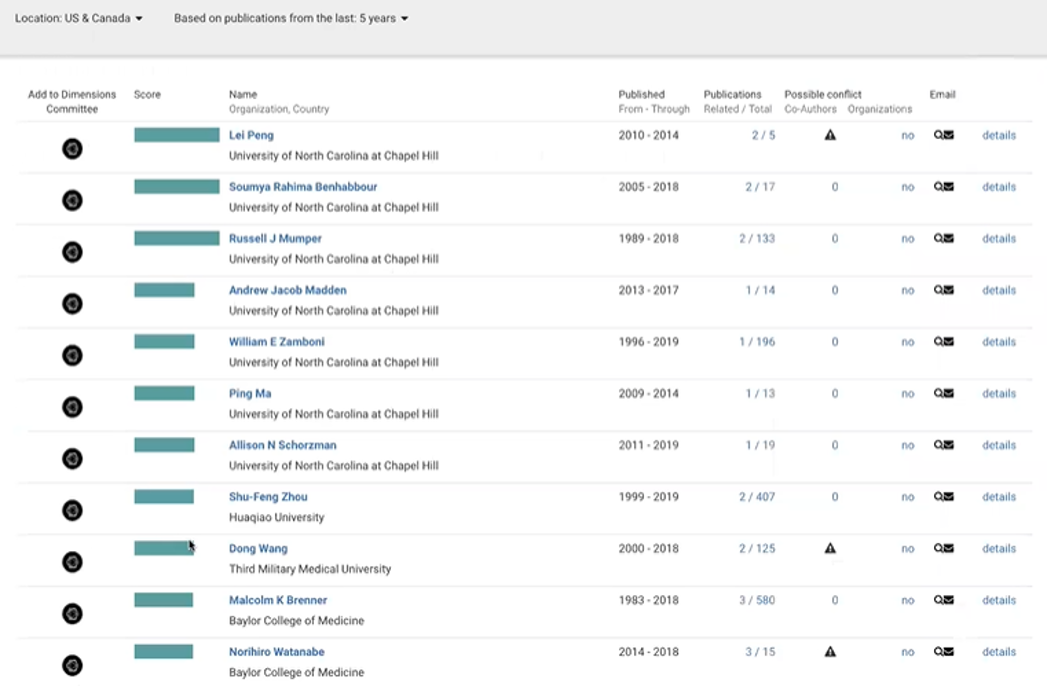
Task: Click the warning triangle next to Norihiro Watanabe
Action: click(x=830, y=651)
